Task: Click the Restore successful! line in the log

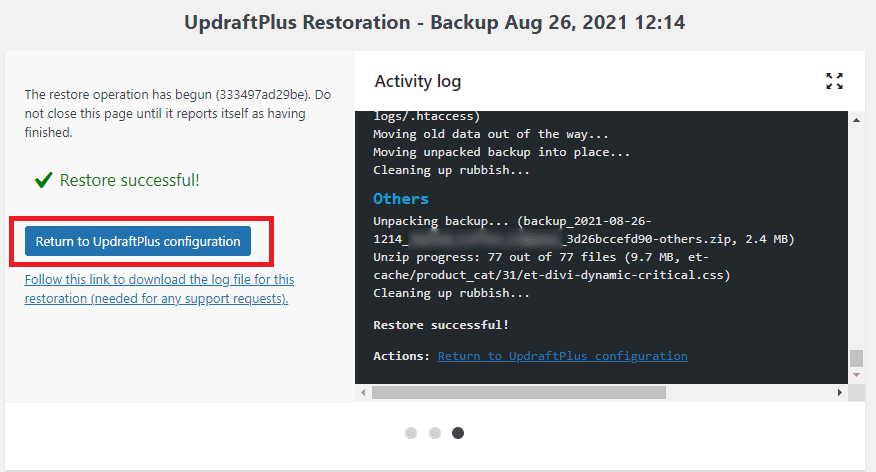Action: pos(441,325)
